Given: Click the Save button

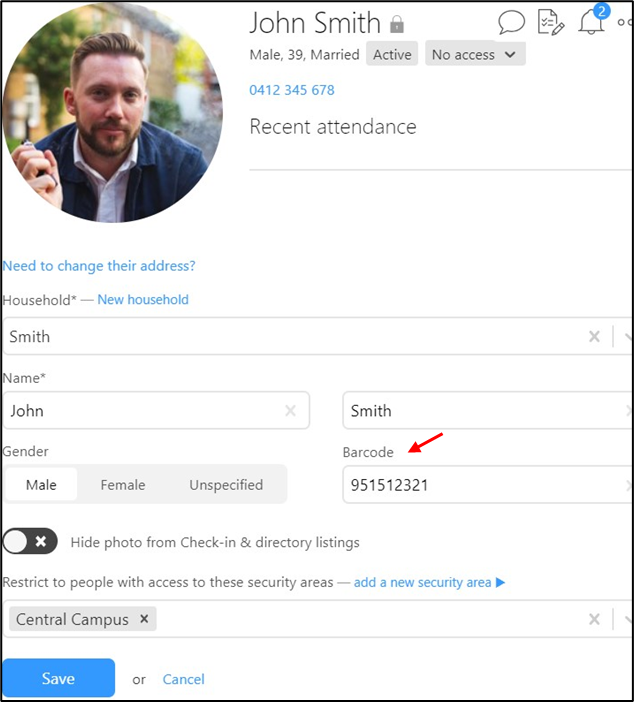Looking at the screenshot, I should pyautogui.click(x=58, y=678).
